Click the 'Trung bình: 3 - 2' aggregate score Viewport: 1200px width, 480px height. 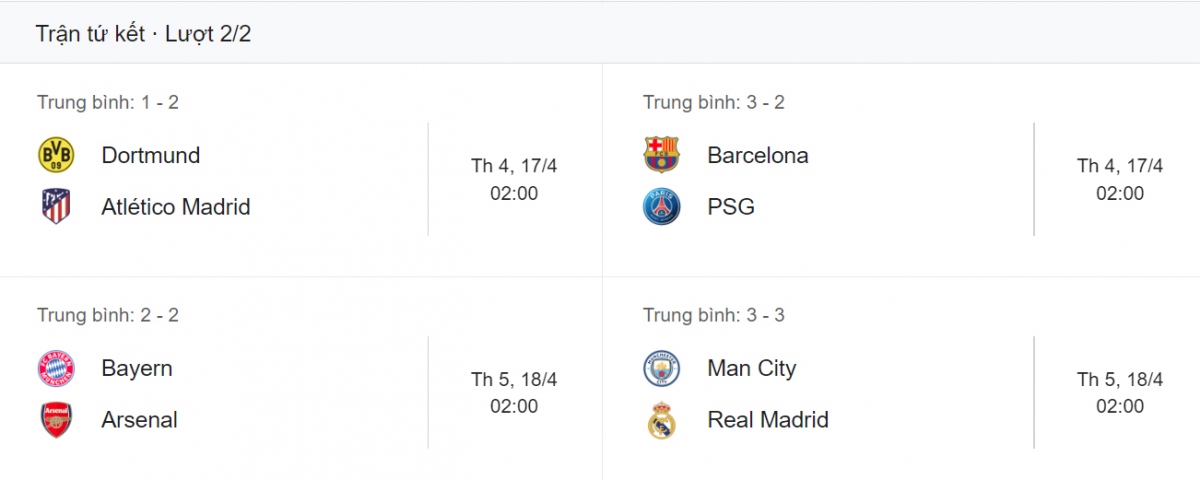[713, 102]
